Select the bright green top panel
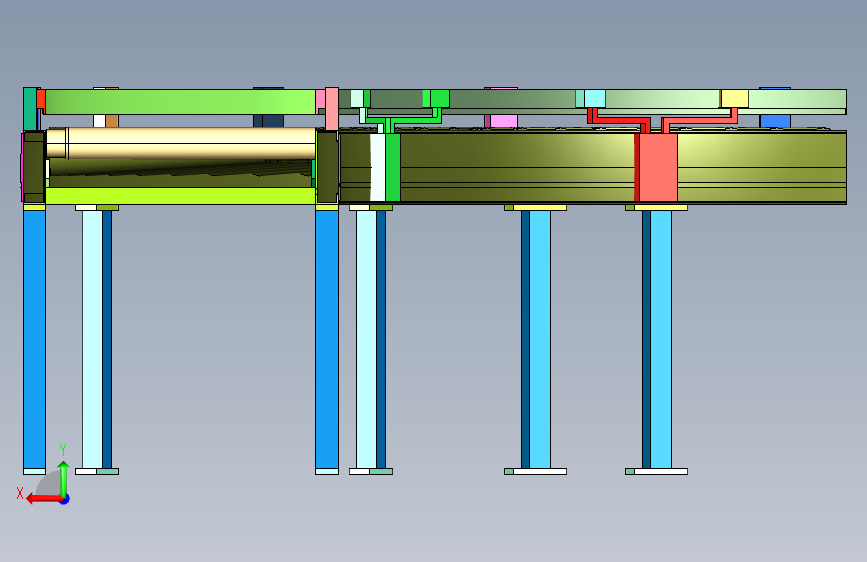867x562 pixels. click(180, 102)
